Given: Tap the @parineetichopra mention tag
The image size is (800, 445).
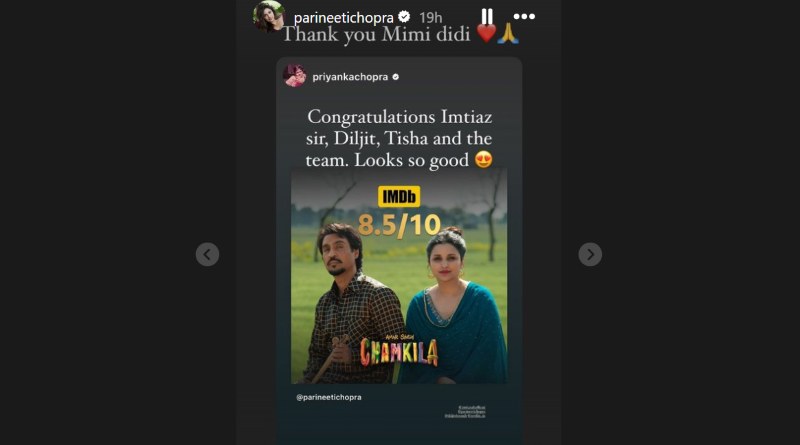Looking at the screenshot, I should 329,397.
